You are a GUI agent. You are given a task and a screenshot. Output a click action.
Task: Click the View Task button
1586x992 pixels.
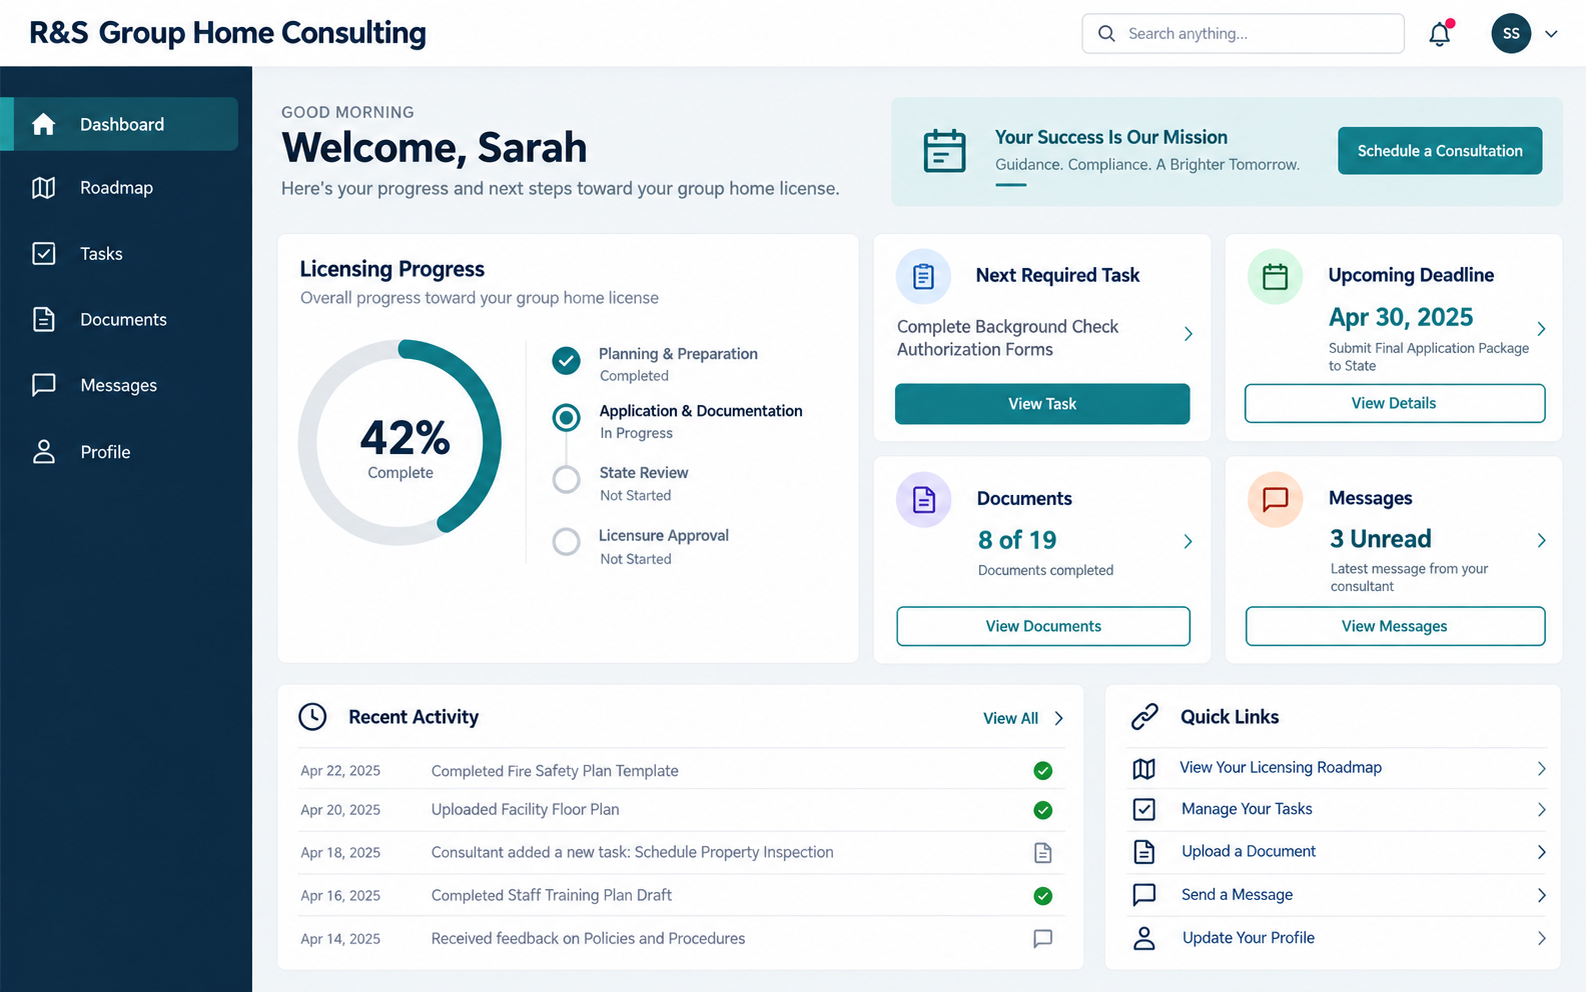point(1042,404)
